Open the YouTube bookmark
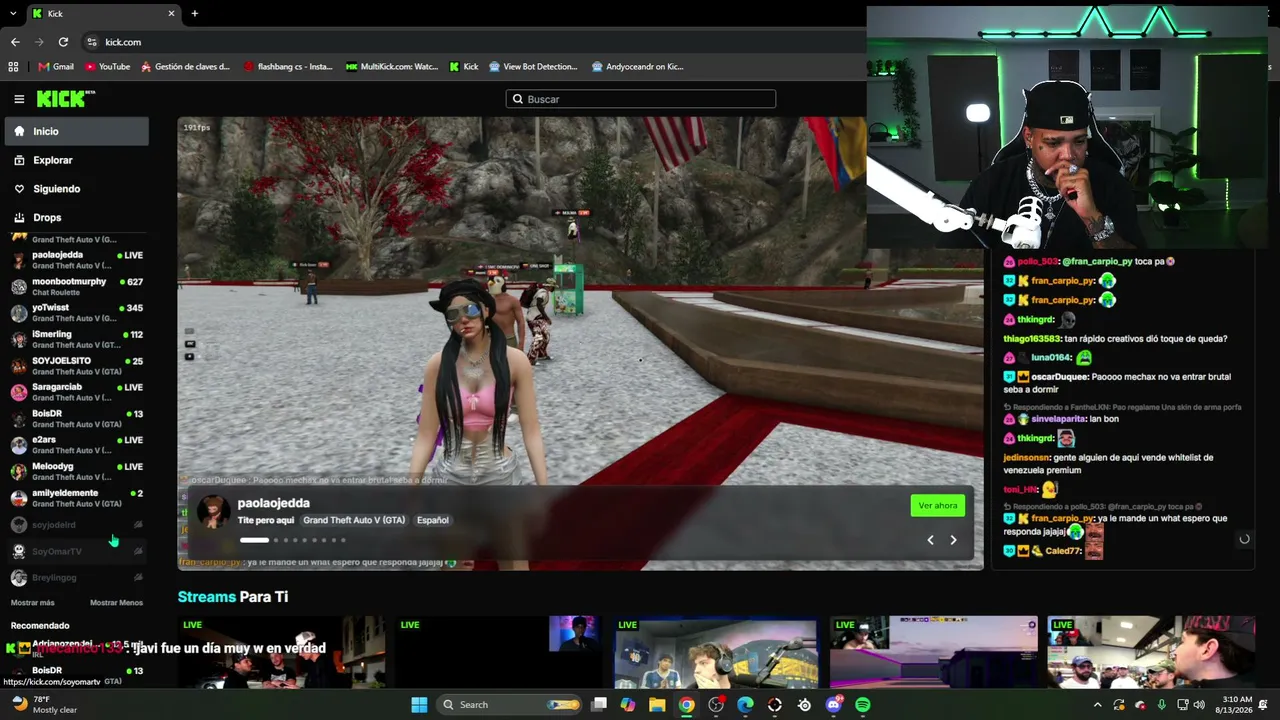1280x720 pixels. [x=107, y=67]
